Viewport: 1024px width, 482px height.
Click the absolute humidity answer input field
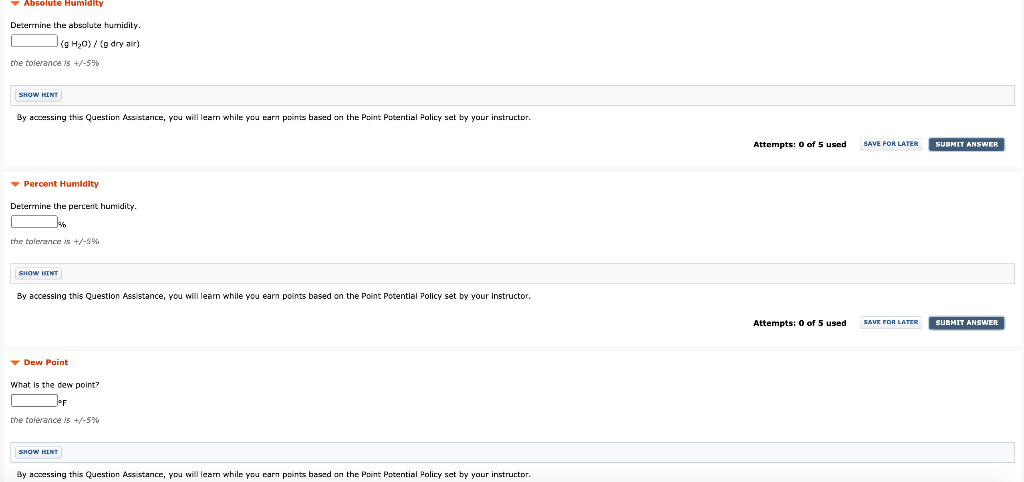35,41
